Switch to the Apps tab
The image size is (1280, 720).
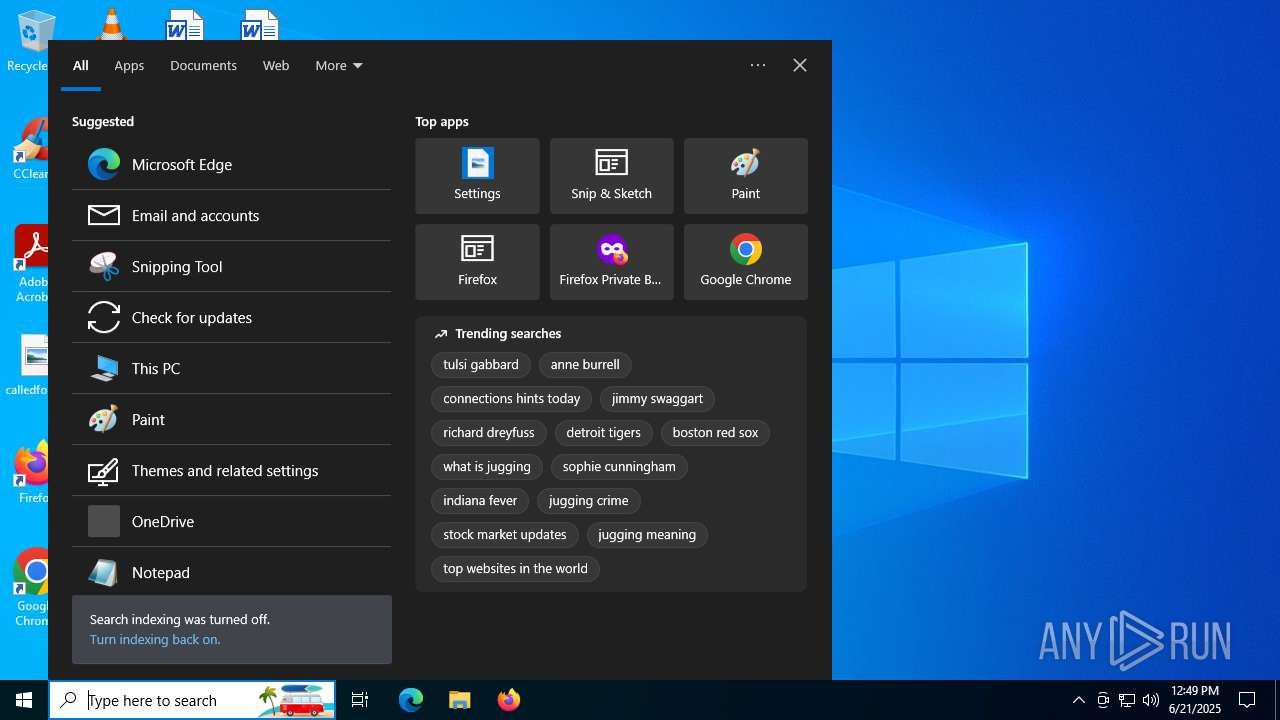tap(129, 66)
